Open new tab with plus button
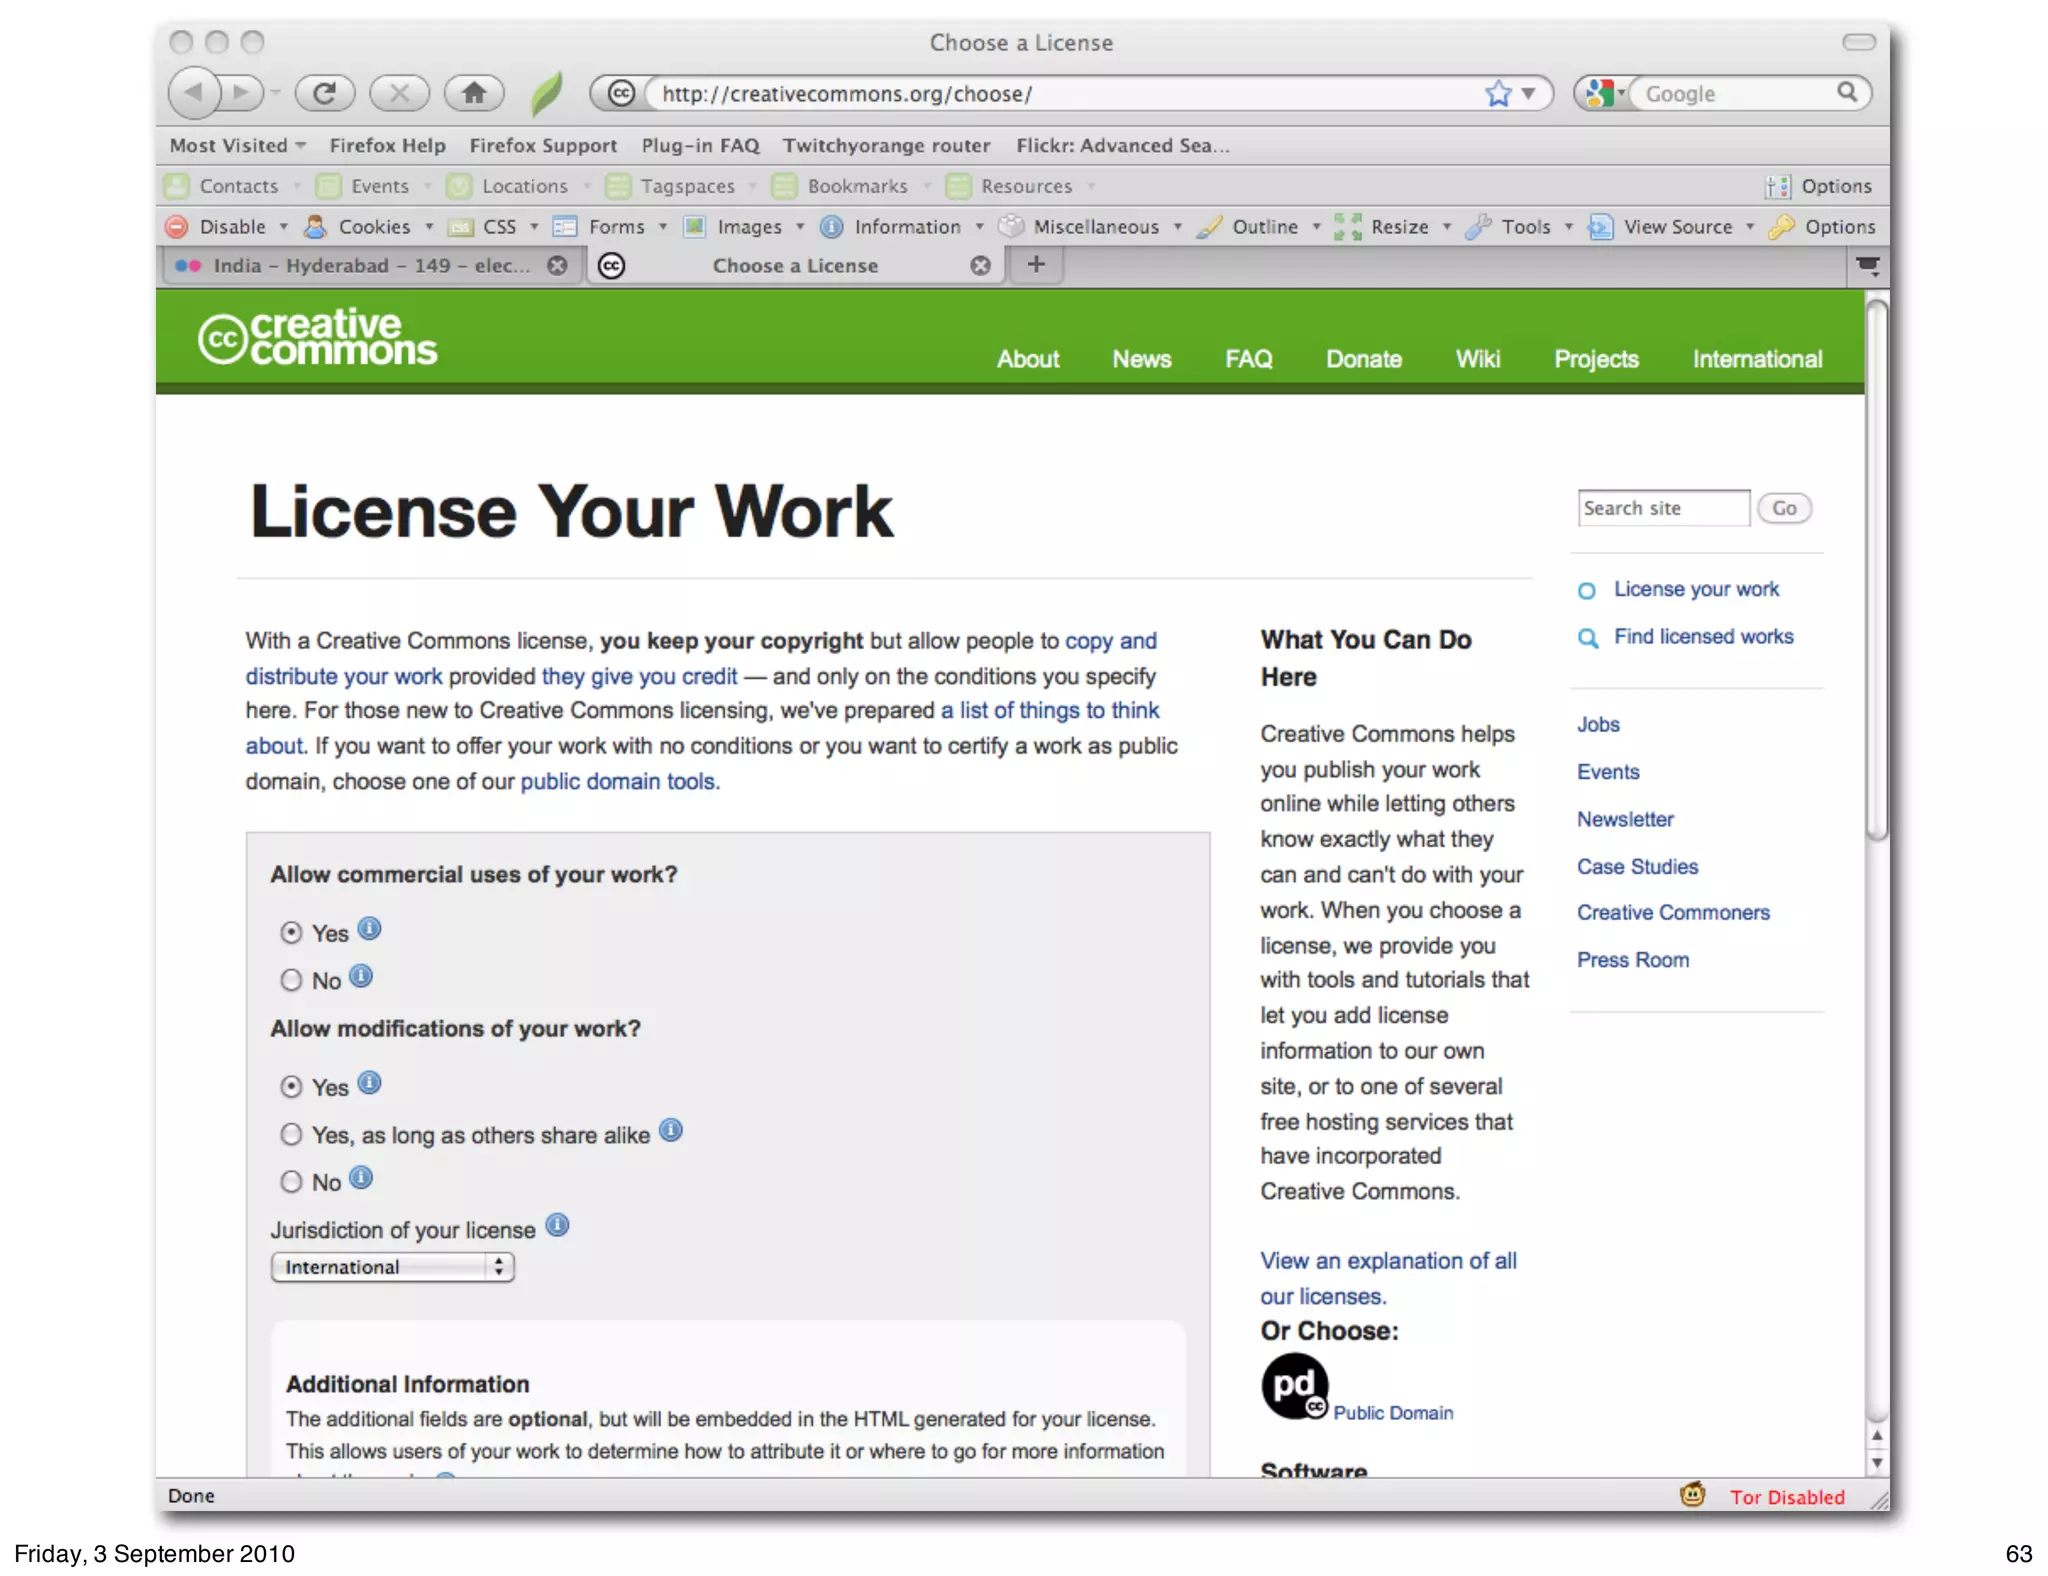 point(1036,265)
